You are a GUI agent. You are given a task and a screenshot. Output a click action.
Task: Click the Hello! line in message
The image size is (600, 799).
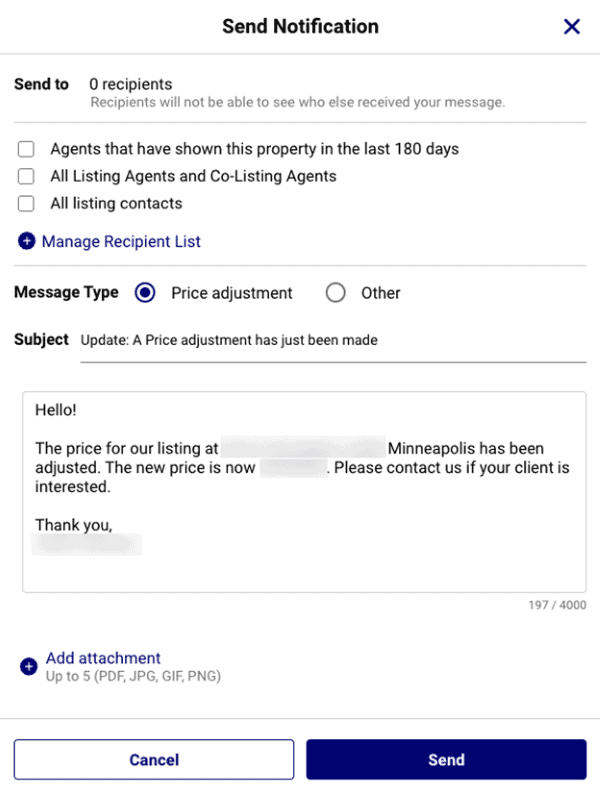click(x=56, y=410)
